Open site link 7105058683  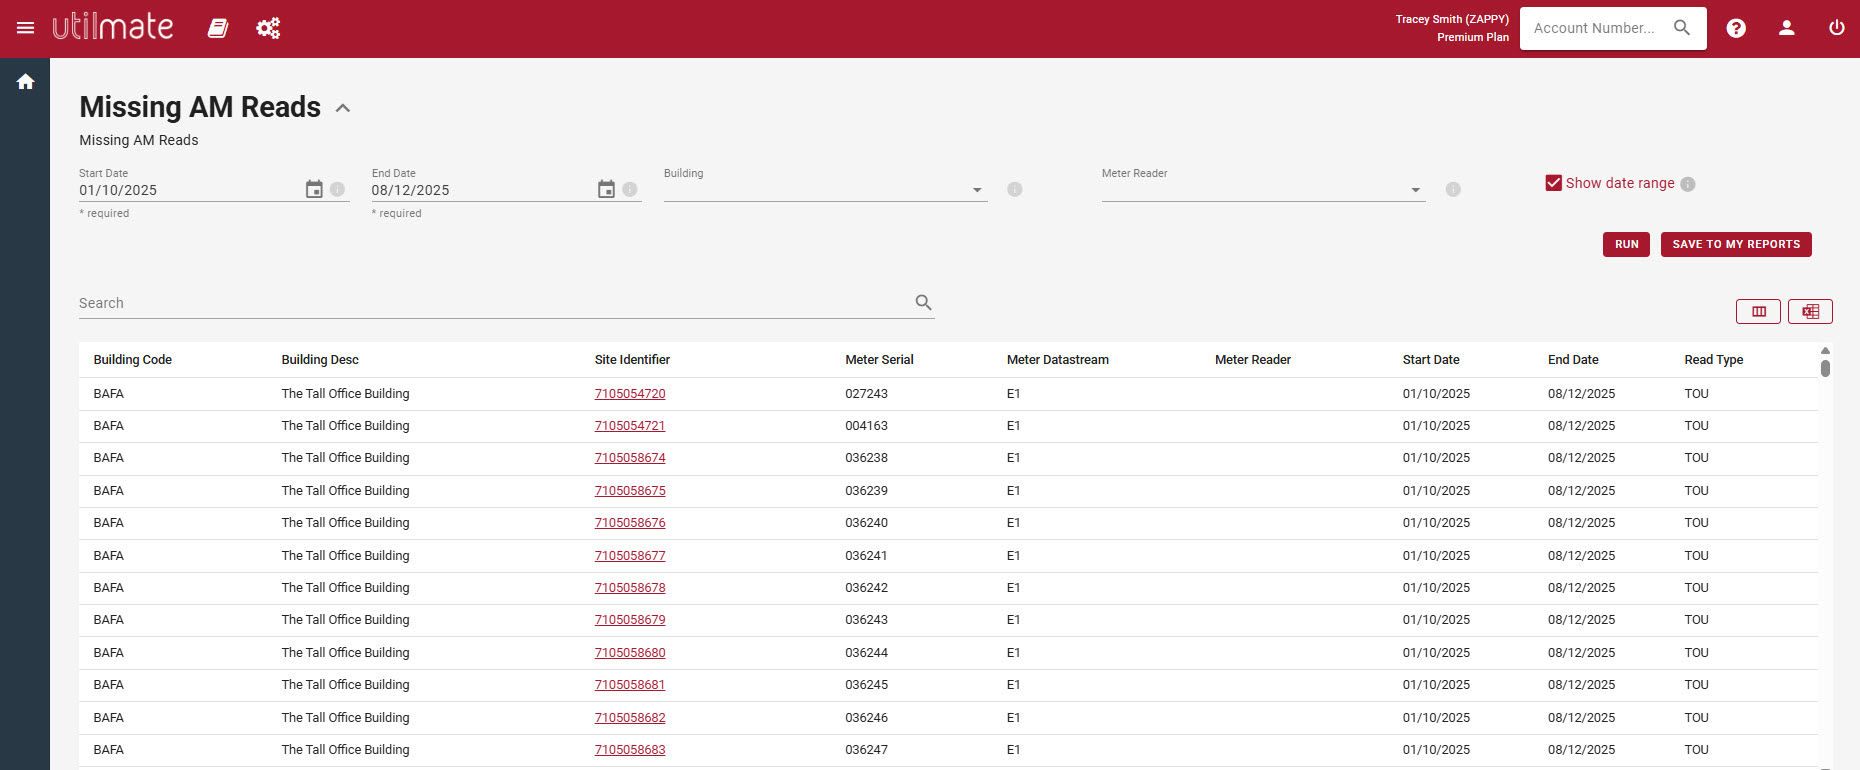point(630,750)
